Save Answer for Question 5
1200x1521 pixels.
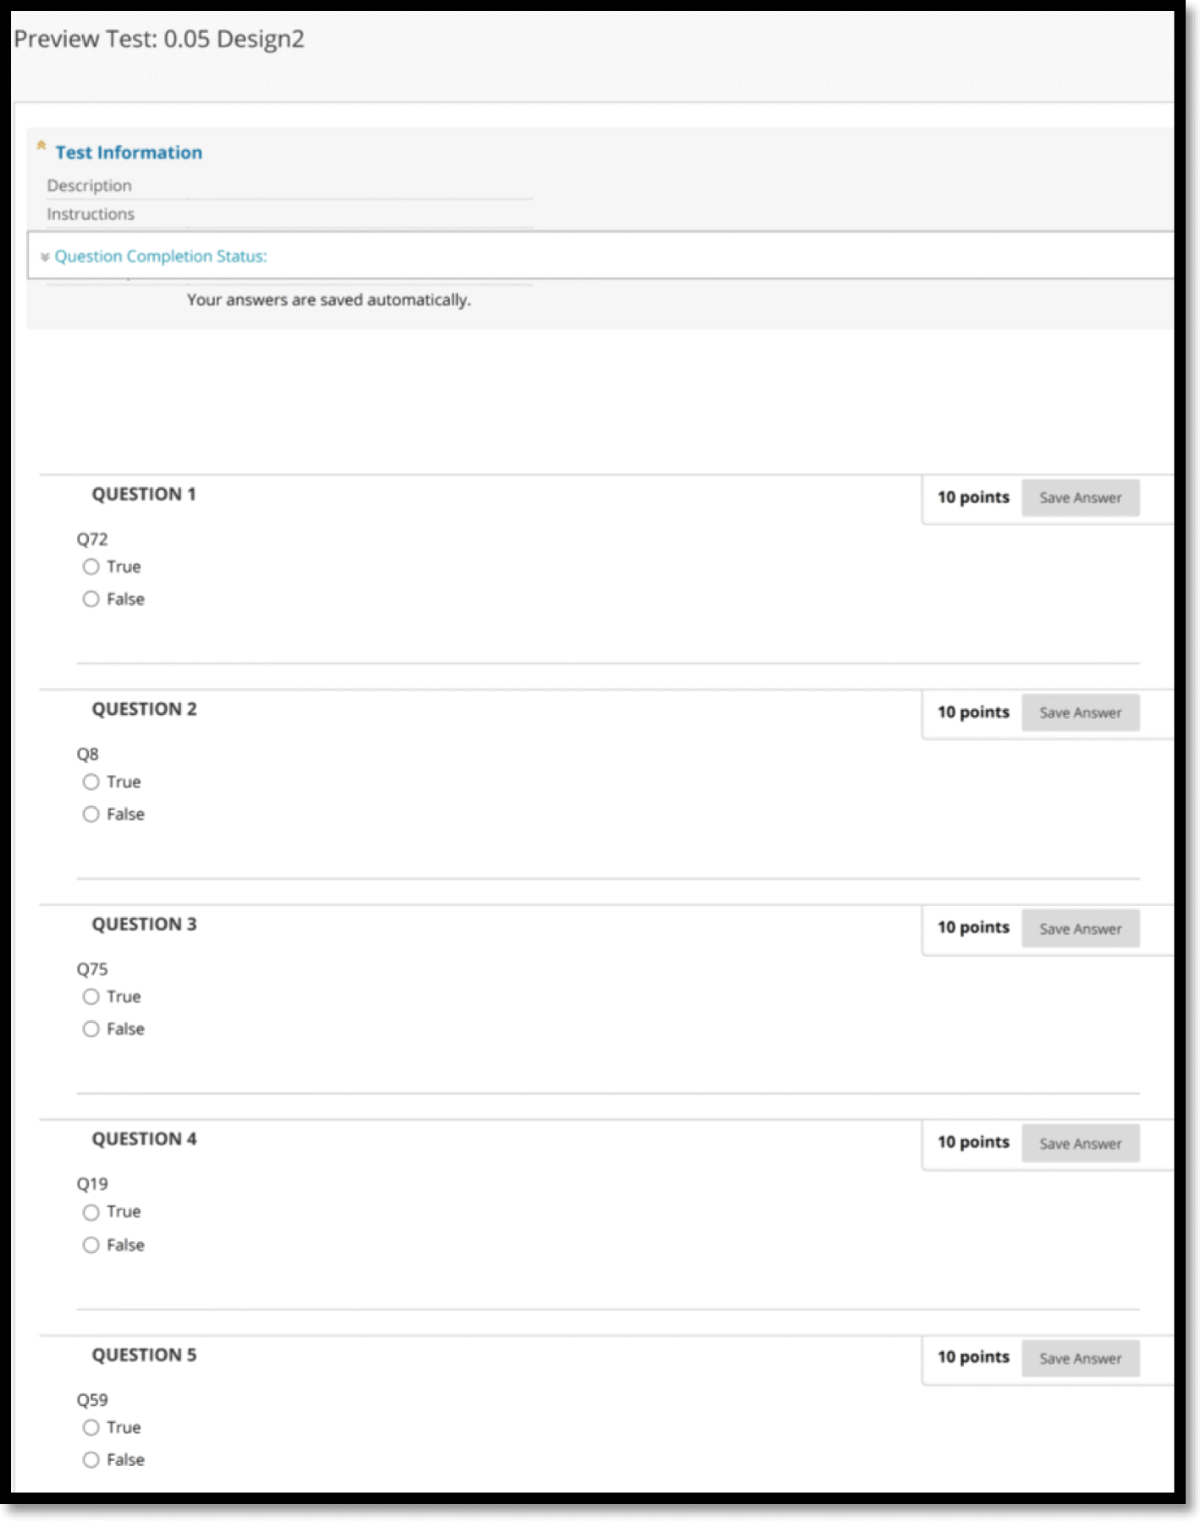click(x=1080, y=1359)
